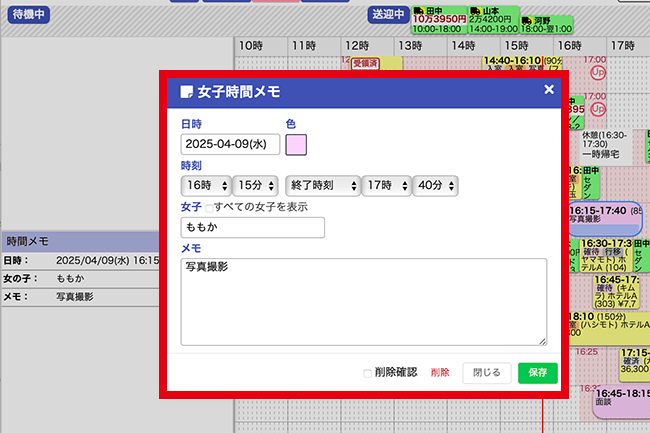Image resolution: width=650 pixels, height=433 pixels.
Task: Click the 写真撮影 memo text area
Action: (363, 301)
